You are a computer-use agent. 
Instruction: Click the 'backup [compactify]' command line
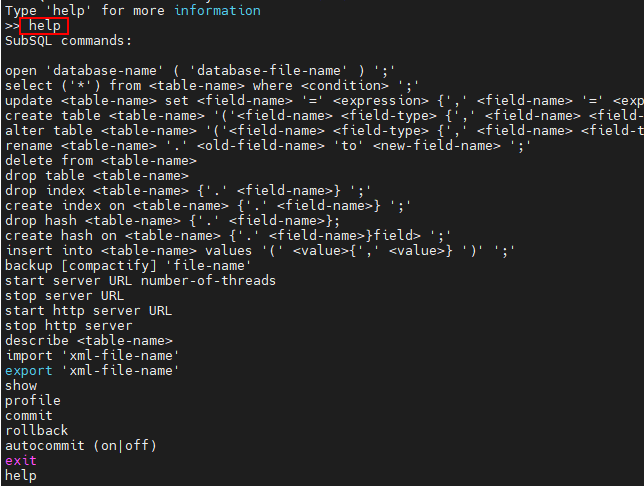pyautogui.click(x=128, y=266)
